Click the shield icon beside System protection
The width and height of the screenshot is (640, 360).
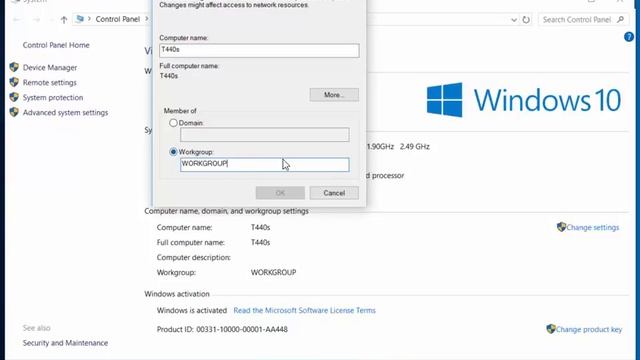14,97
